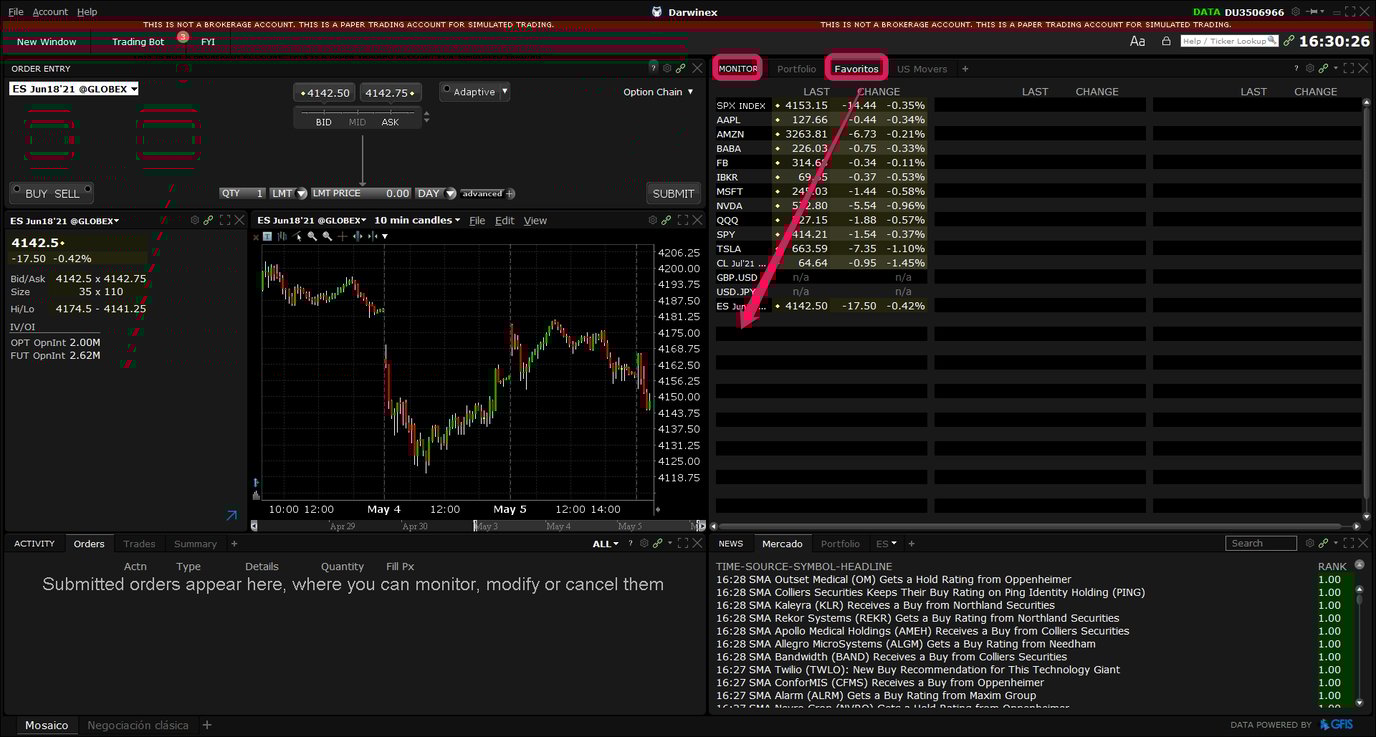Expand the advanced order options plus
This screenshot has height=737, width=1376.
(x=510, y=193)
